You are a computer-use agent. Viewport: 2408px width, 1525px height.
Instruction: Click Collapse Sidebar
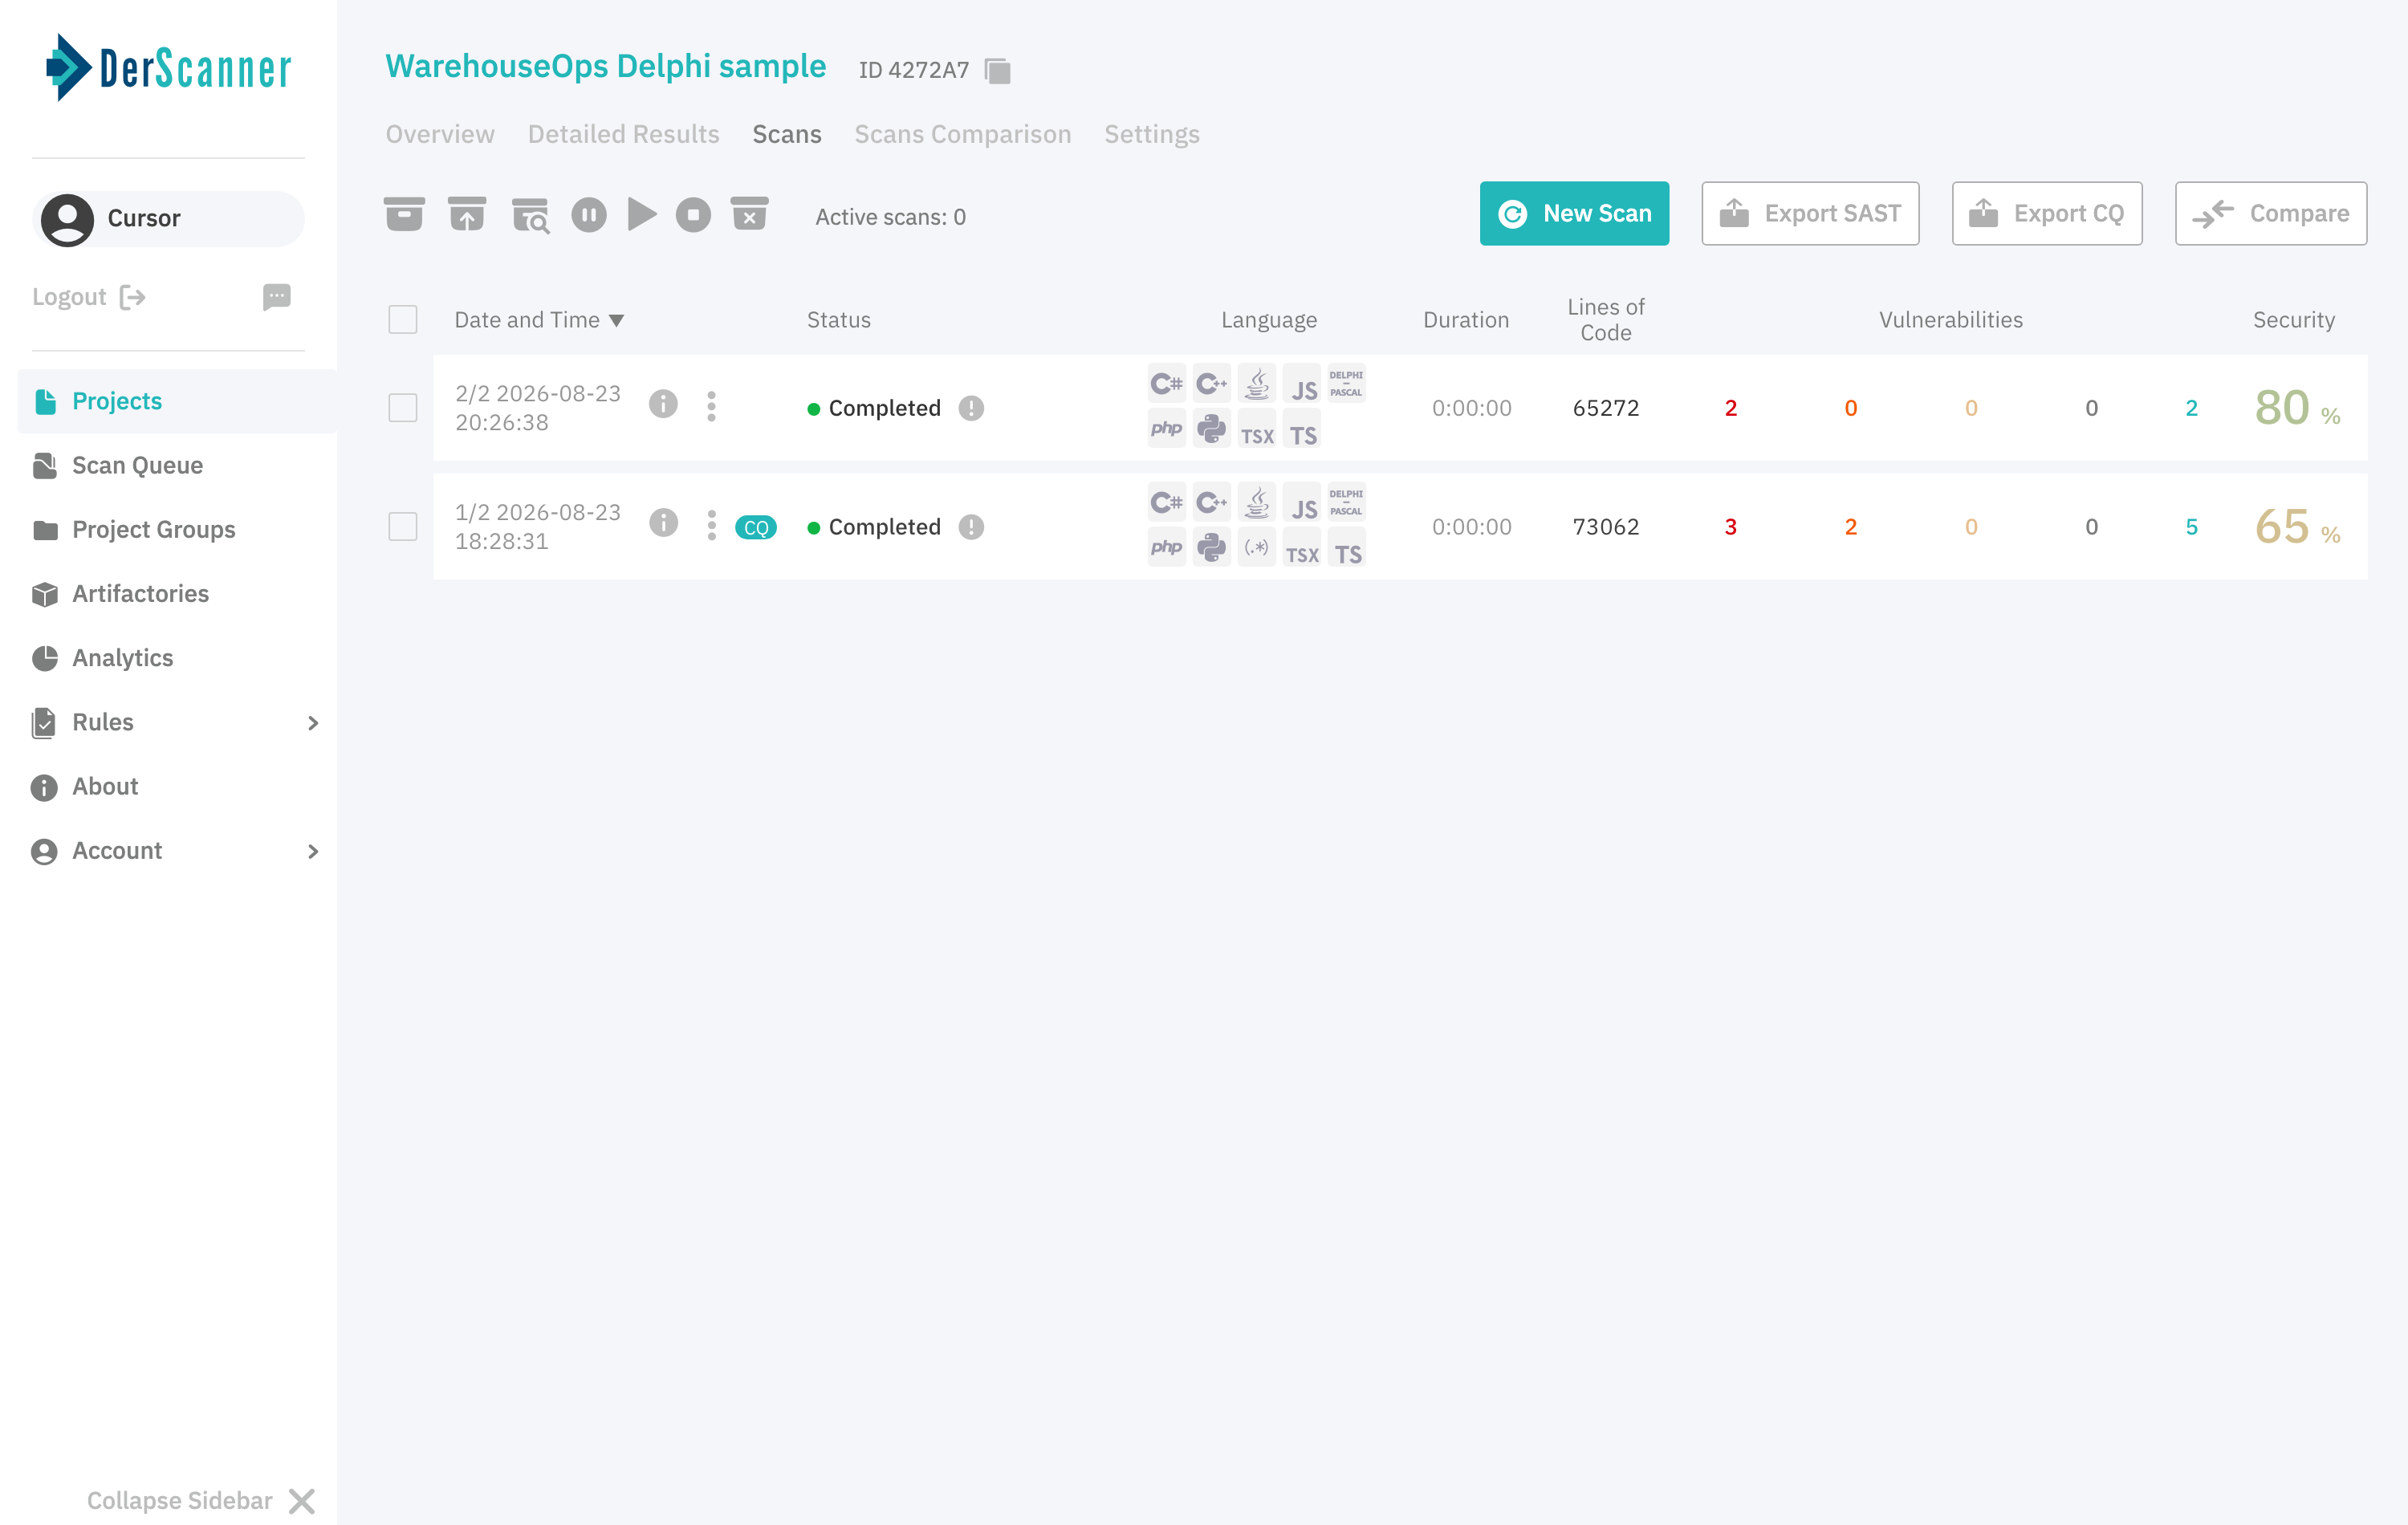pyautogui.click(x=201, y=1500)
